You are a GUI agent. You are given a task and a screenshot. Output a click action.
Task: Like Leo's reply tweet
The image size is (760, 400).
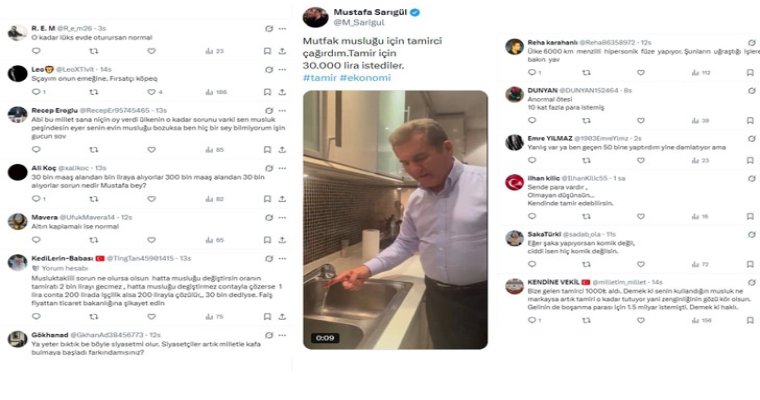[x=152, y=92]
